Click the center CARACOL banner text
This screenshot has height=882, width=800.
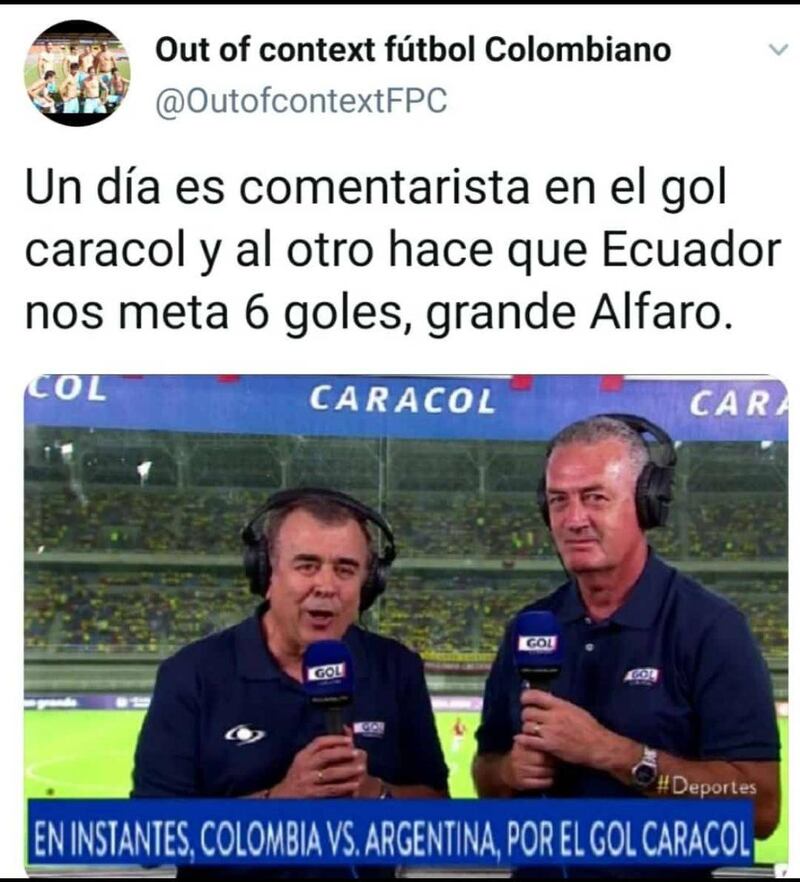tap(403, 400)
